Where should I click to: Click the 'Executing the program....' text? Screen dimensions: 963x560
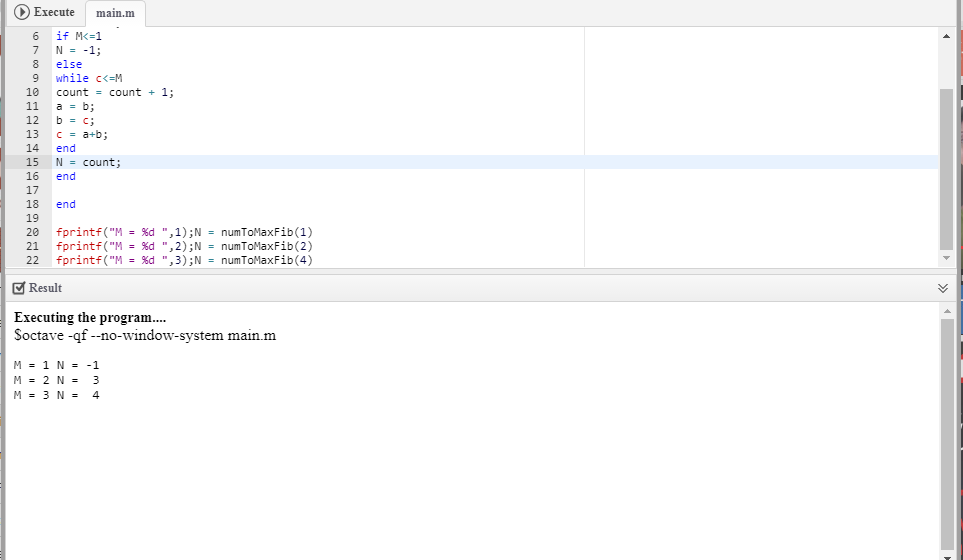(x=90, y=317)
